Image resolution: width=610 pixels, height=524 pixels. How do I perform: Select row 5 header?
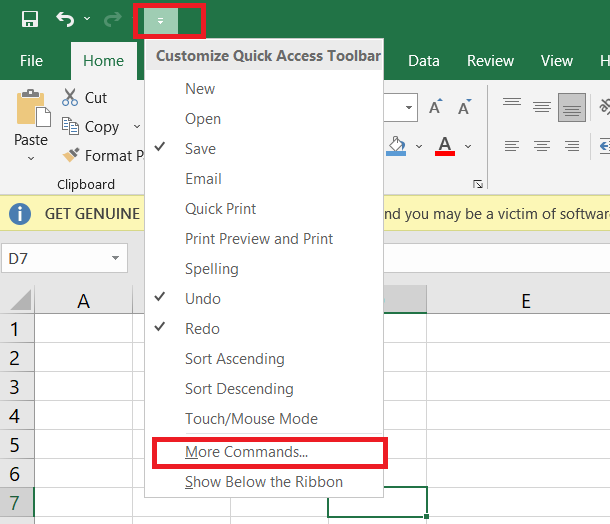[x=17, y=445]
